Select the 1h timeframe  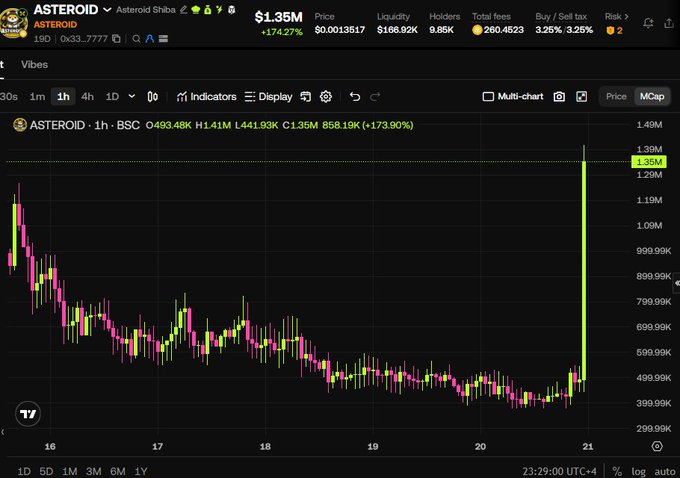click(x=63, y=96)
